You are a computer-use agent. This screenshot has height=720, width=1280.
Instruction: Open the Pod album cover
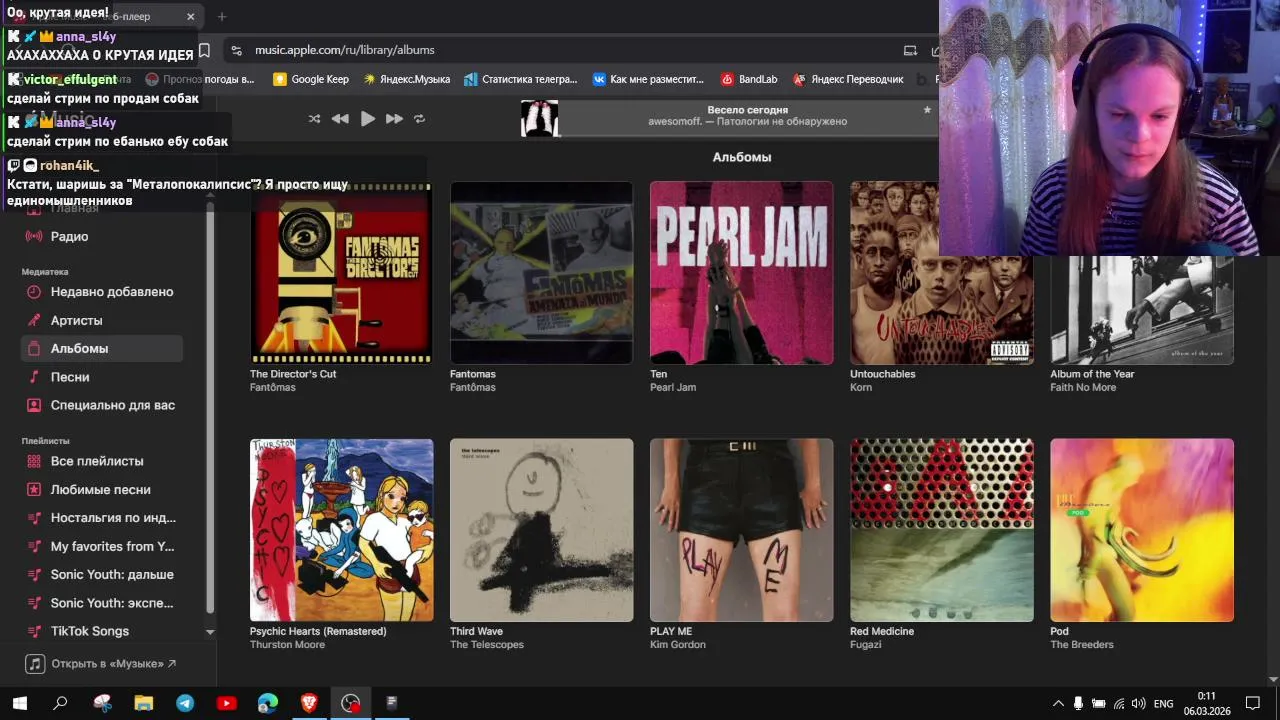coord(1142,530)
